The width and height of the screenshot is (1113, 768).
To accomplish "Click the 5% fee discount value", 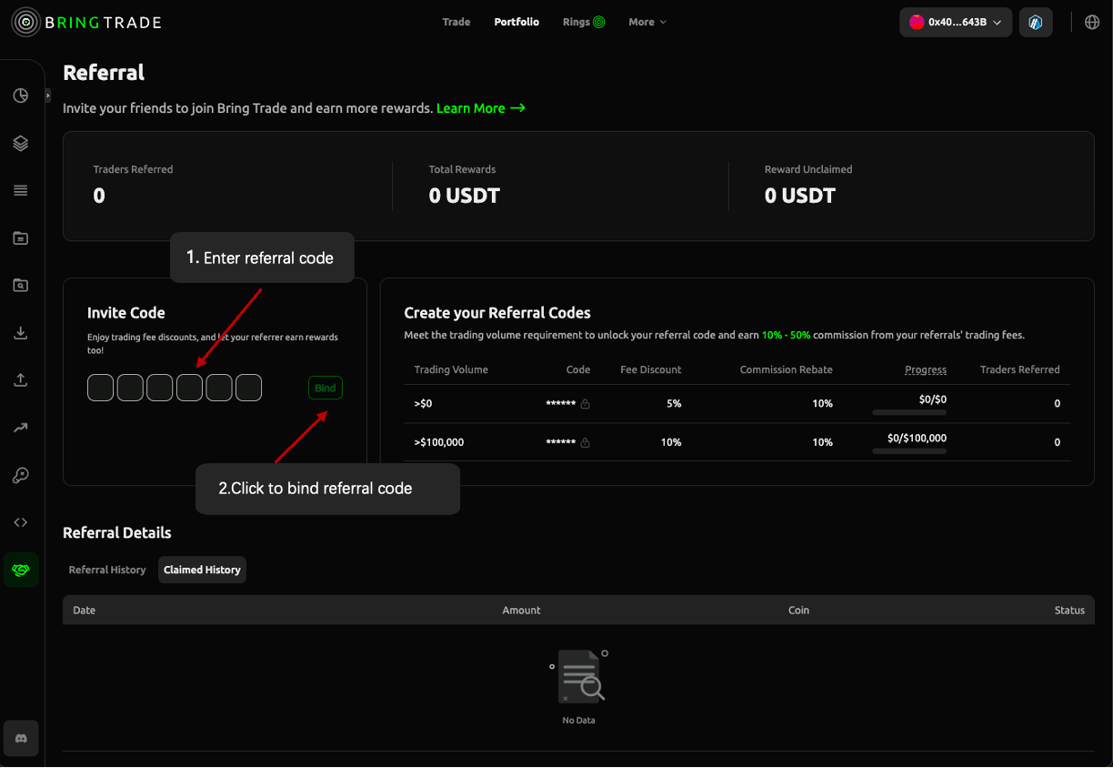I will pyautogui.click(x=674, y=404).
